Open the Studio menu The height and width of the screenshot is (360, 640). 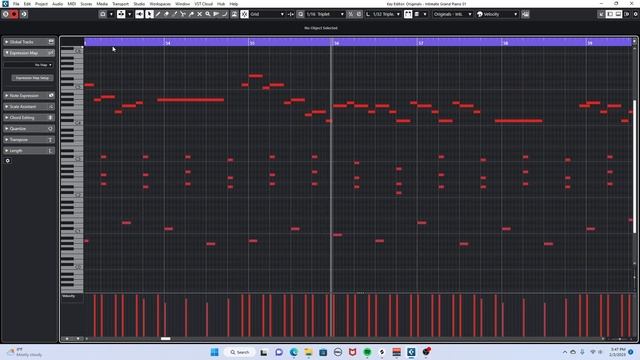(139, 4)
